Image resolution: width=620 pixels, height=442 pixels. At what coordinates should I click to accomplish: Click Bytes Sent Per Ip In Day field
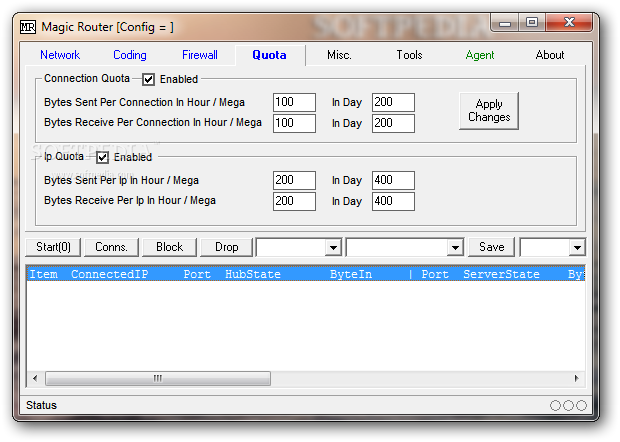(x=393, y=180)
